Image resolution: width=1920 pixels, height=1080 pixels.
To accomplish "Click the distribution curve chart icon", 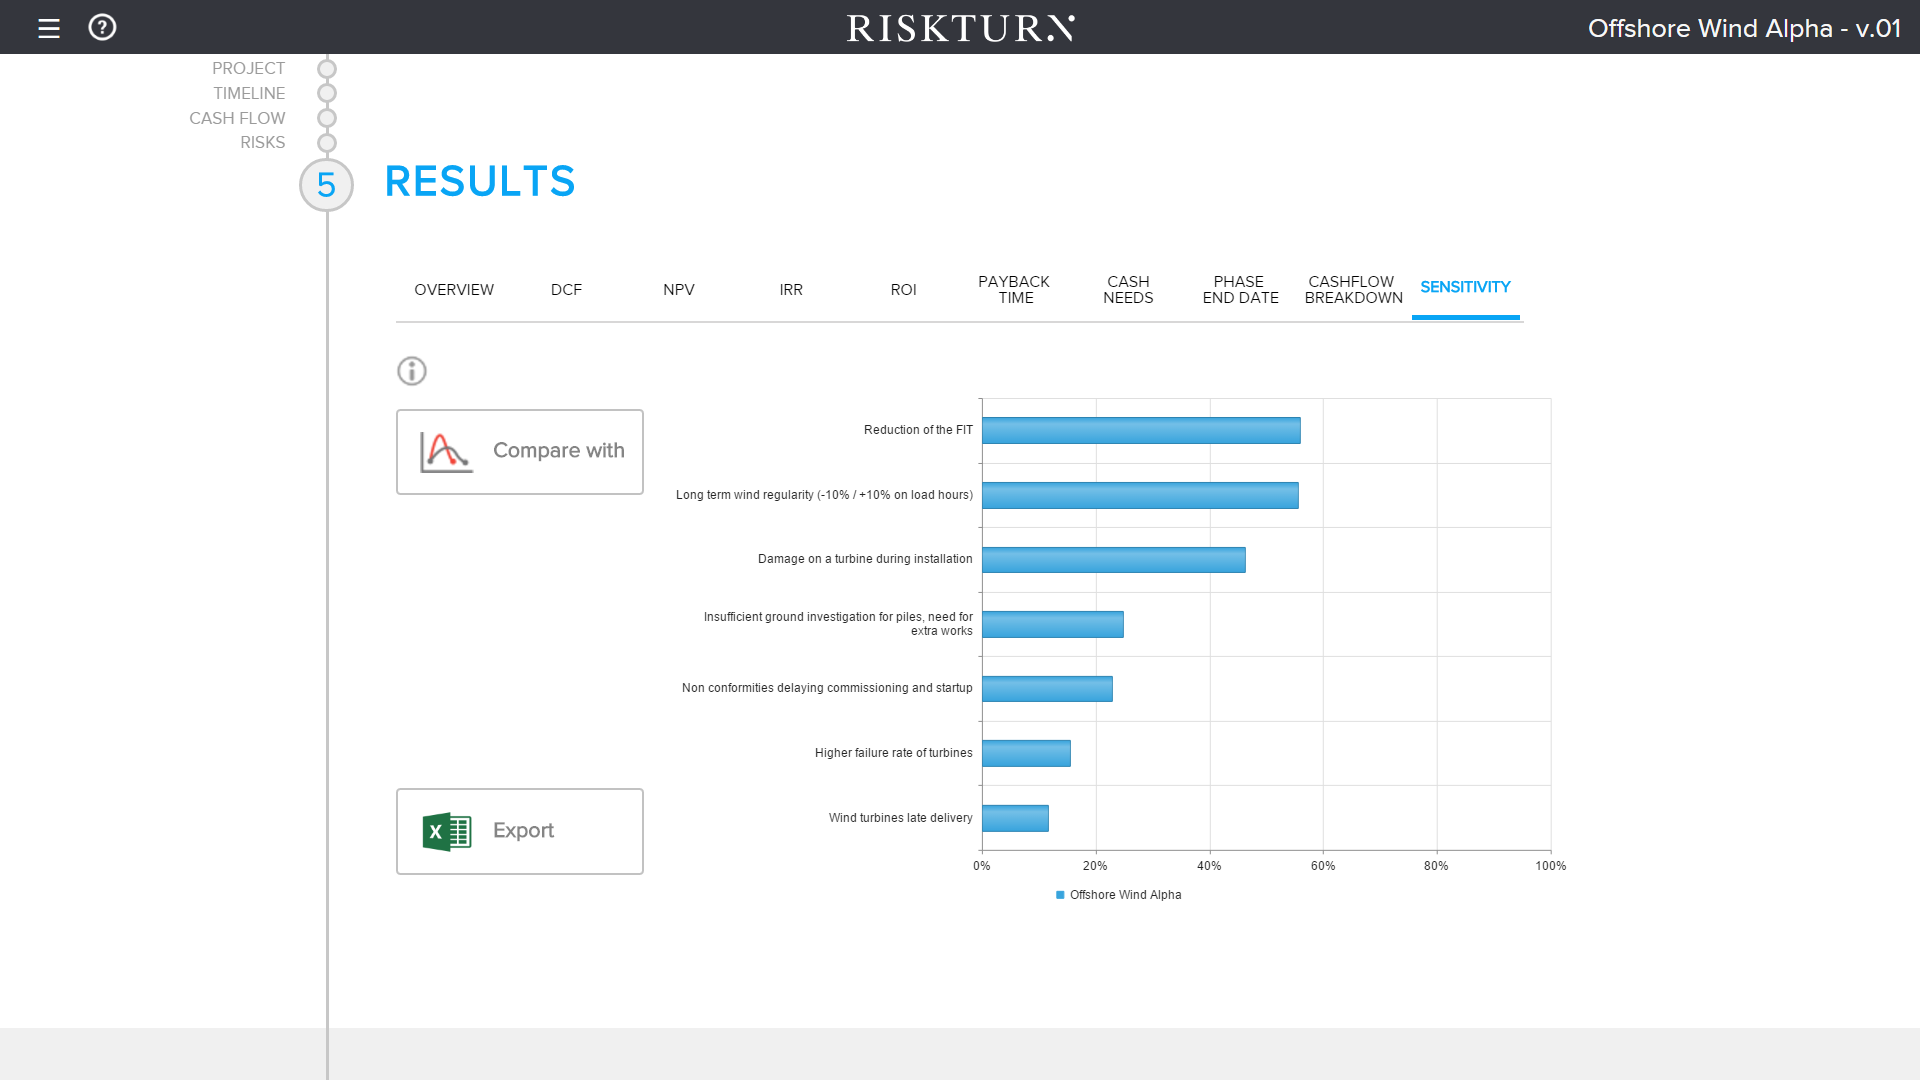I will [x=445, y=452].
